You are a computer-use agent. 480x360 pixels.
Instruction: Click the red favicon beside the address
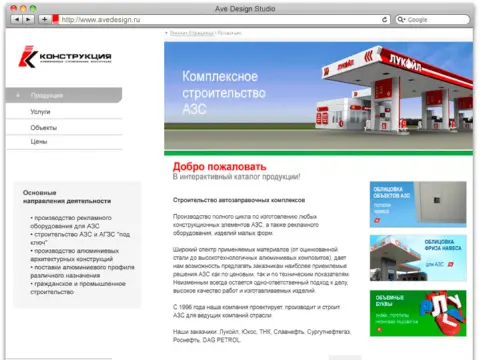55,19
